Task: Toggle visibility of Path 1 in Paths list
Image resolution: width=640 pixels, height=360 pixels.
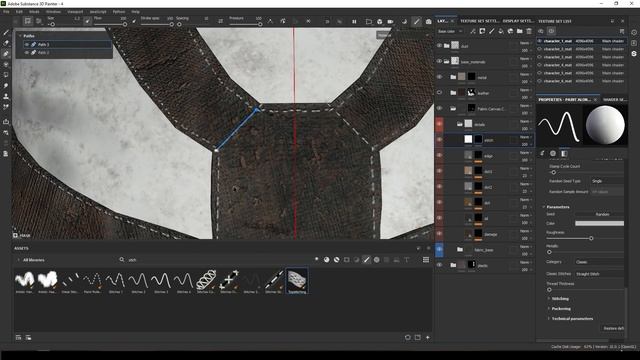Action: tap(27, 44)
